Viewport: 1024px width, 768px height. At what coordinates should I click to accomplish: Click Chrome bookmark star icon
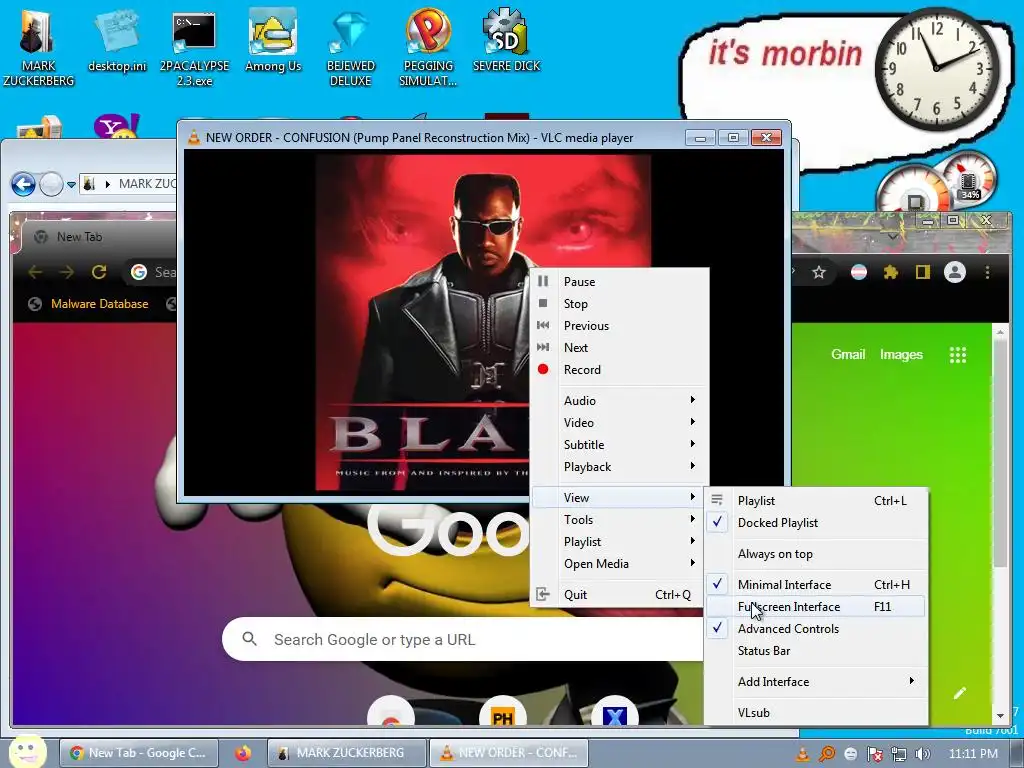[819, 272]
